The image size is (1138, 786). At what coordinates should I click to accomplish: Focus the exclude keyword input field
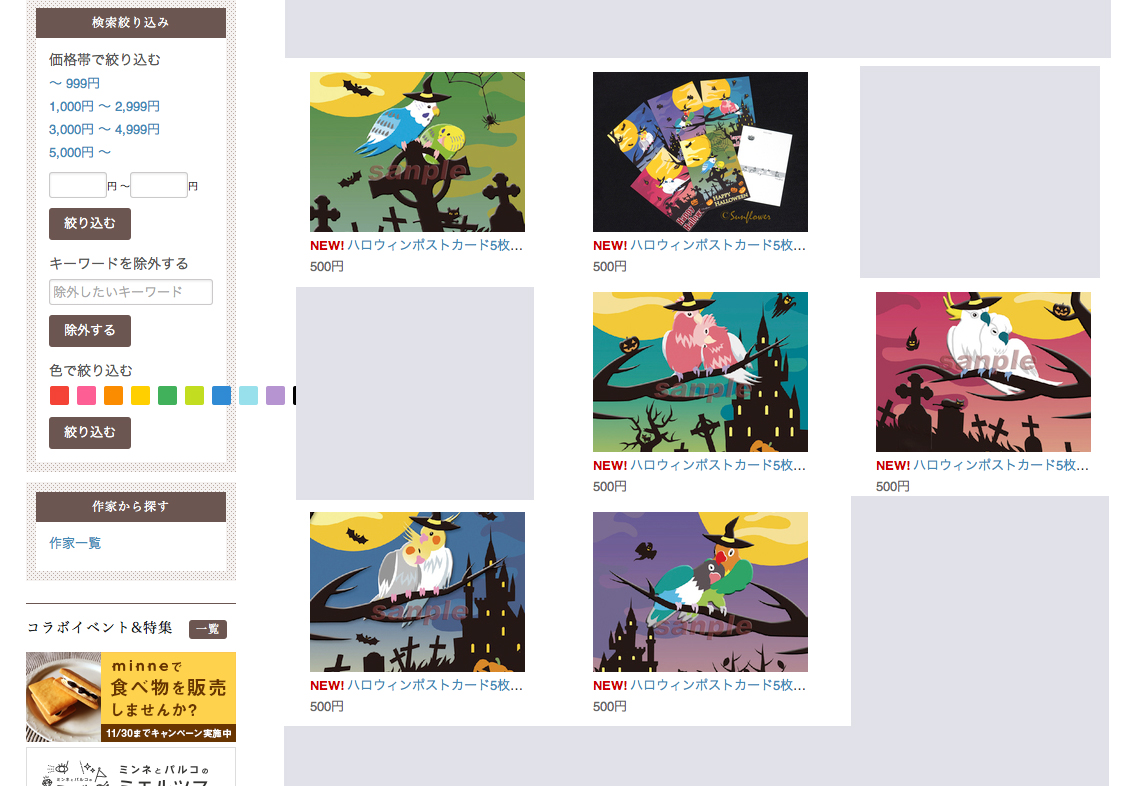tap(131, 292)
